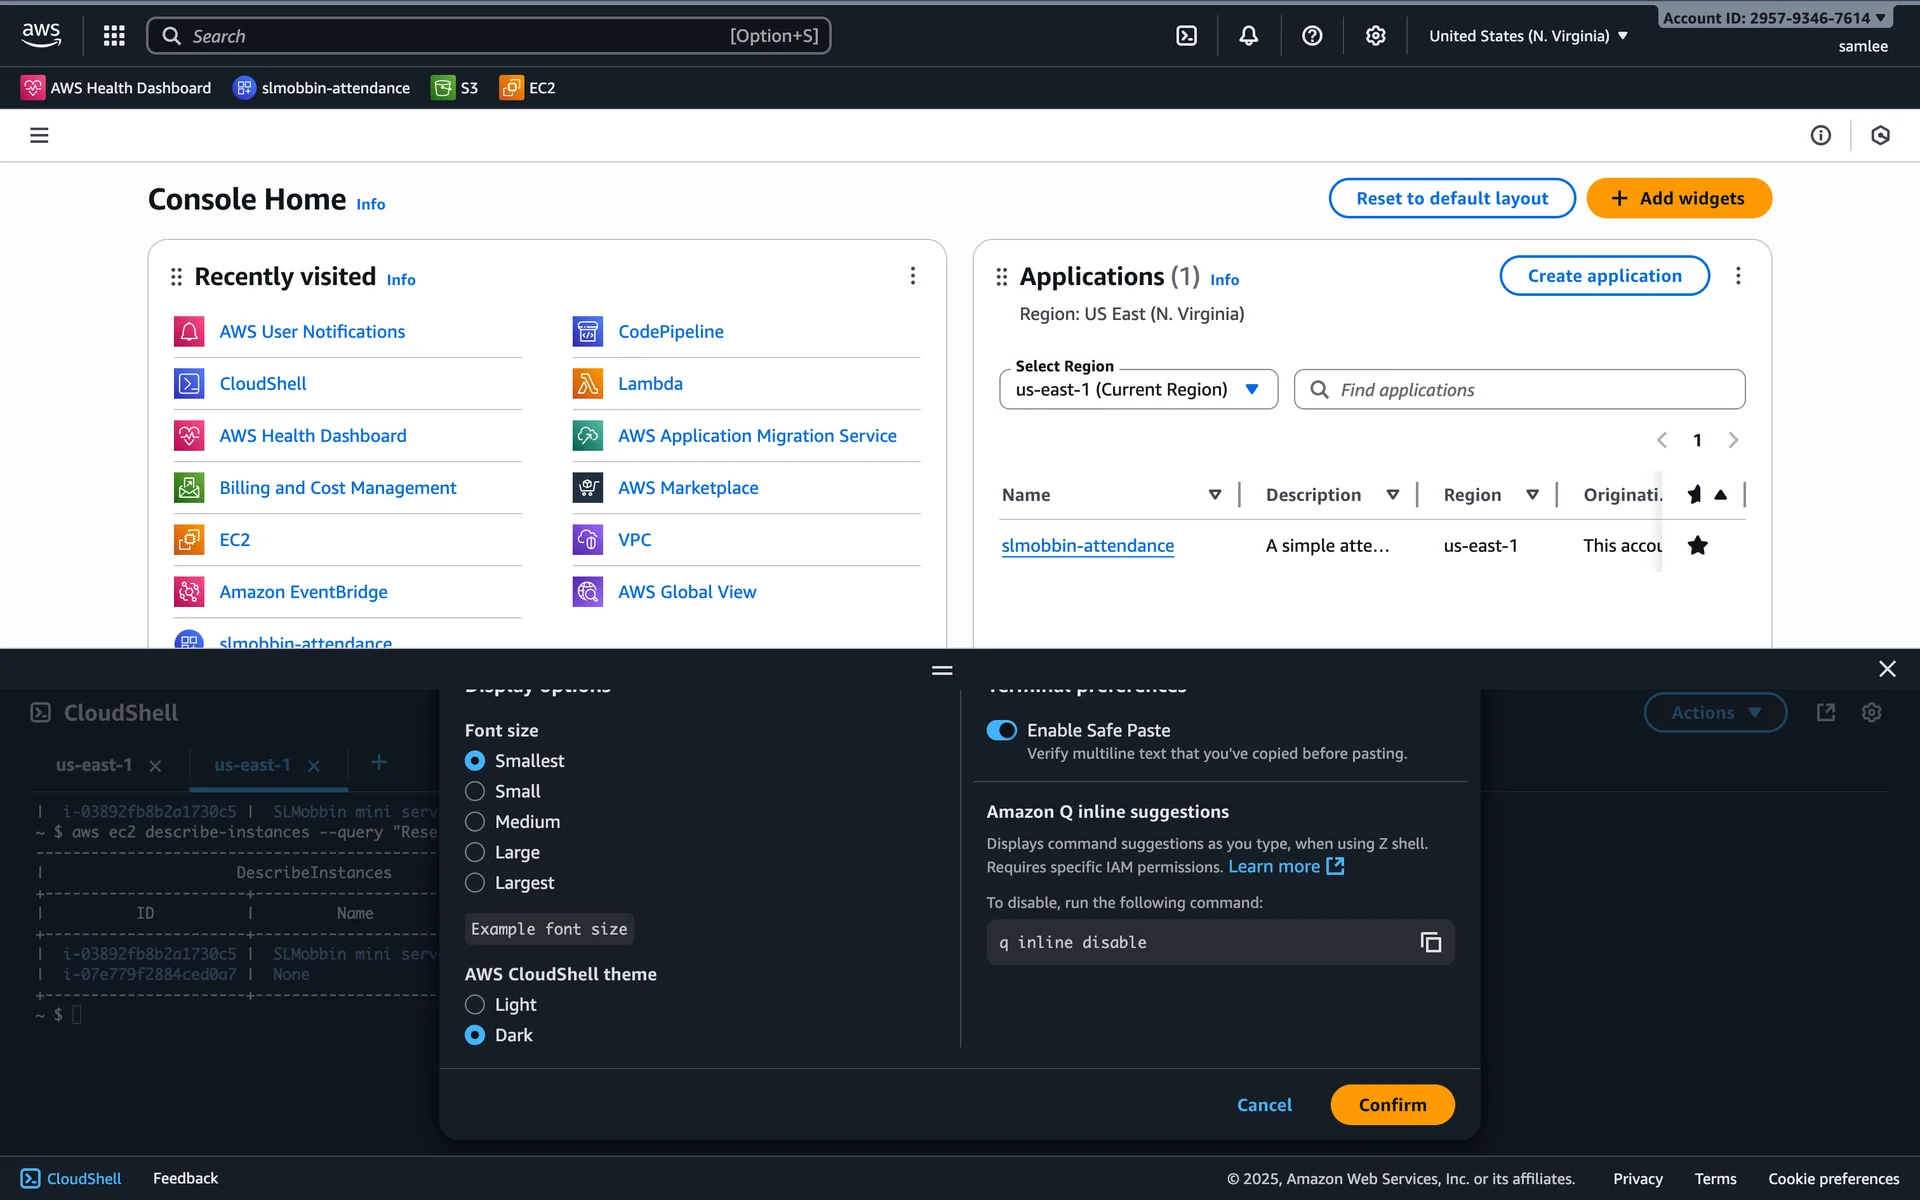Open the notifications bell
The width and height of the screenshot is (1920, 1200).
pos(1248,36)
